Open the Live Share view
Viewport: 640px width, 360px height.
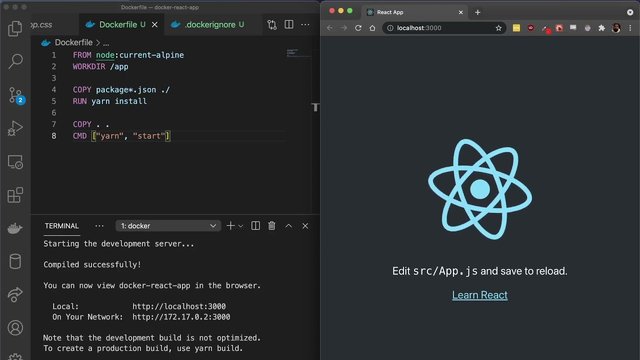(x=15, y=294)
